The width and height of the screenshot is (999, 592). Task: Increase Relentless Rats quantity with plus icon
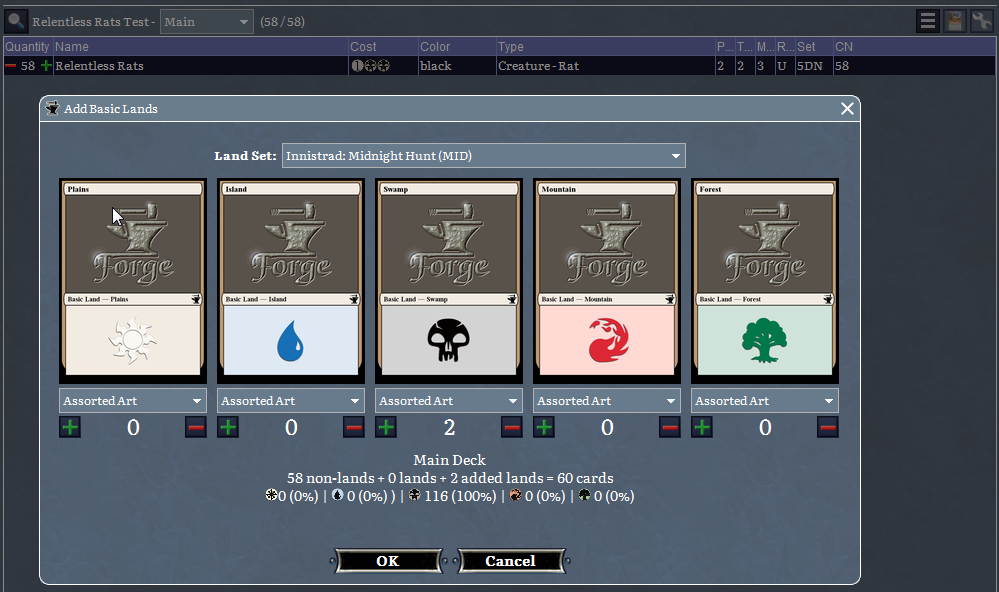click(x=46, y=66)
